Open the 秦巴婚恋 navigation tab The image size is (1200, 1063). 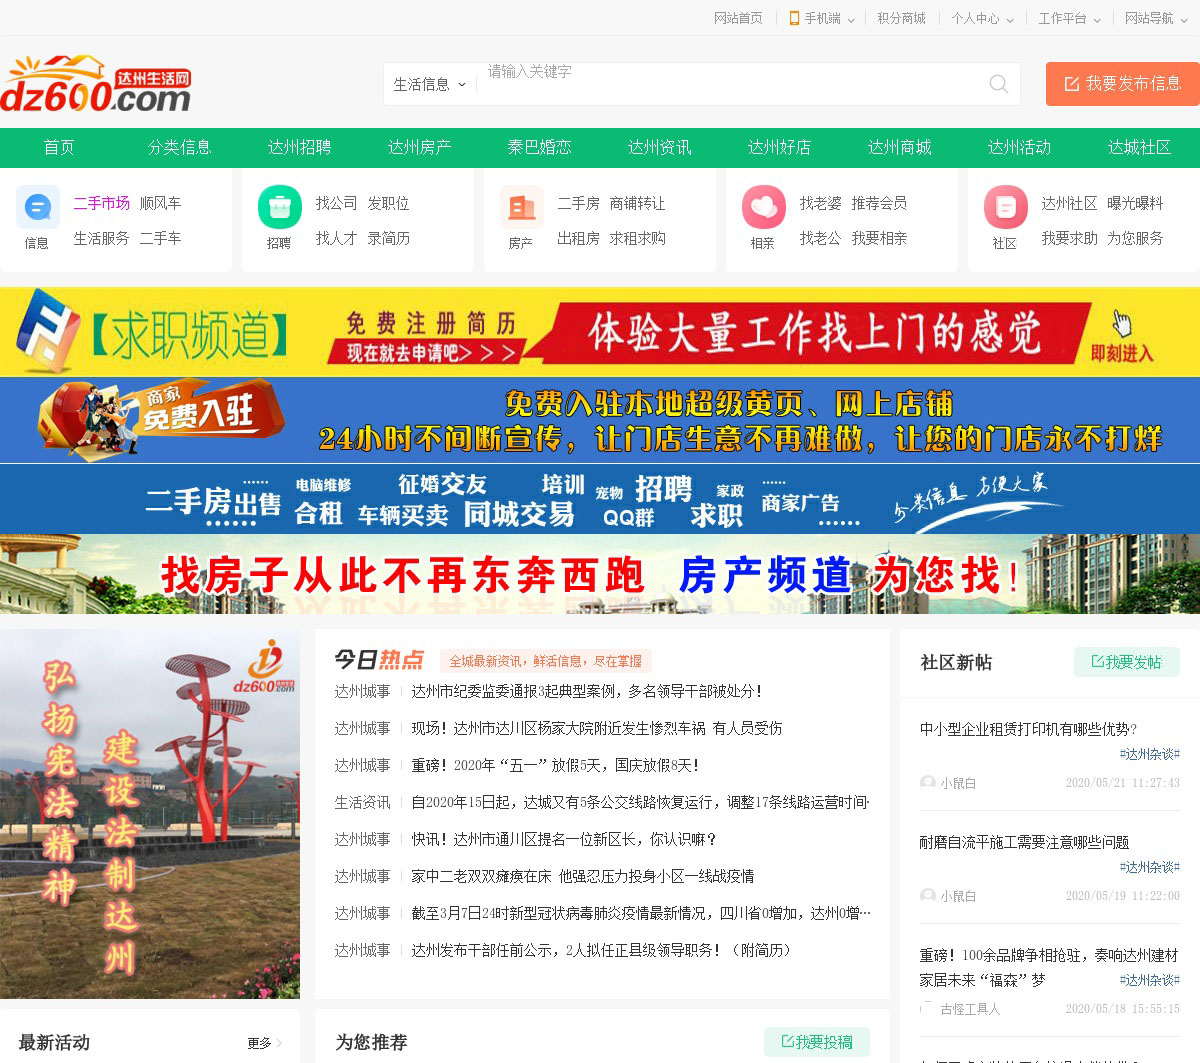[539, 147]
